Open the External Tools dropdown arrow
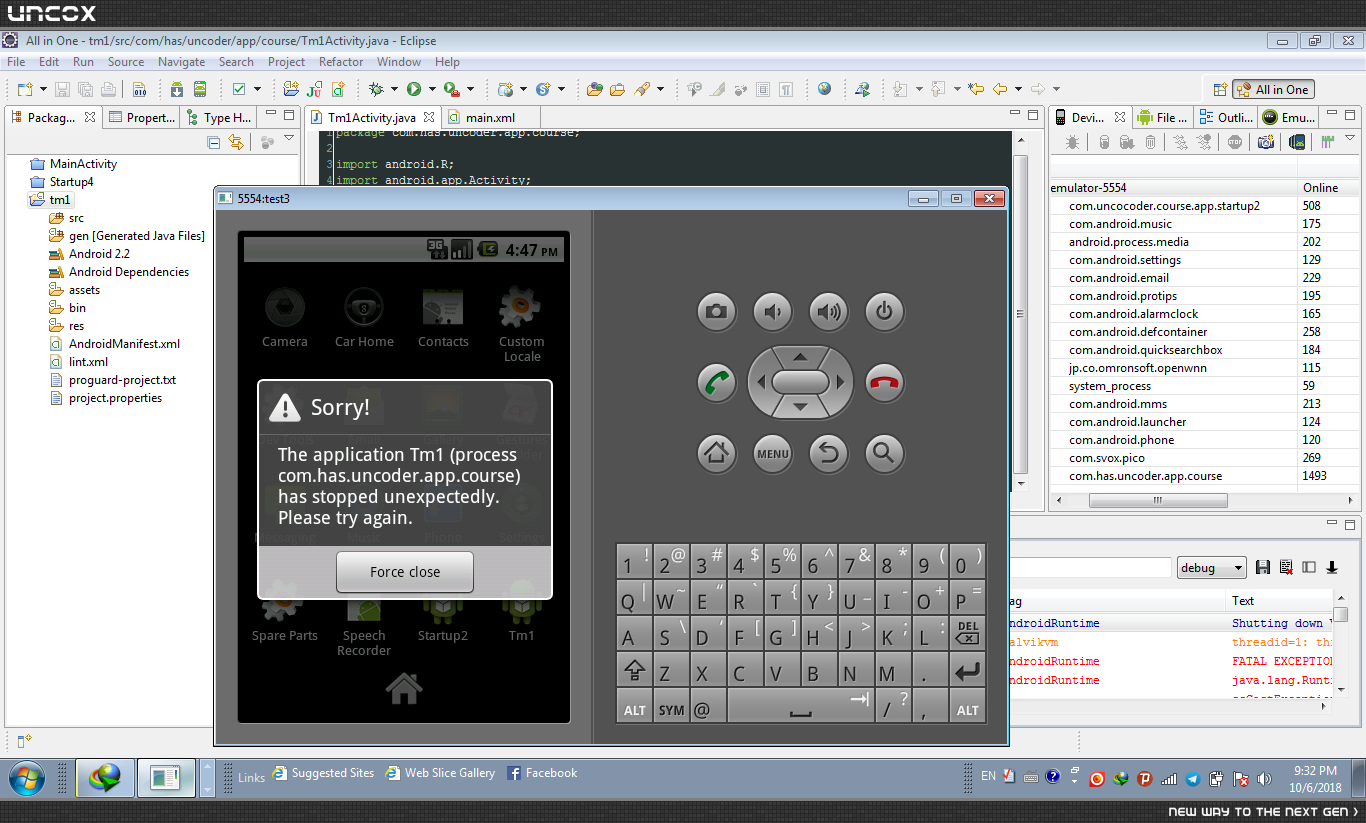Image resolution: width=1366 pixels, height=823 pixels. click(x=469, y=89)
